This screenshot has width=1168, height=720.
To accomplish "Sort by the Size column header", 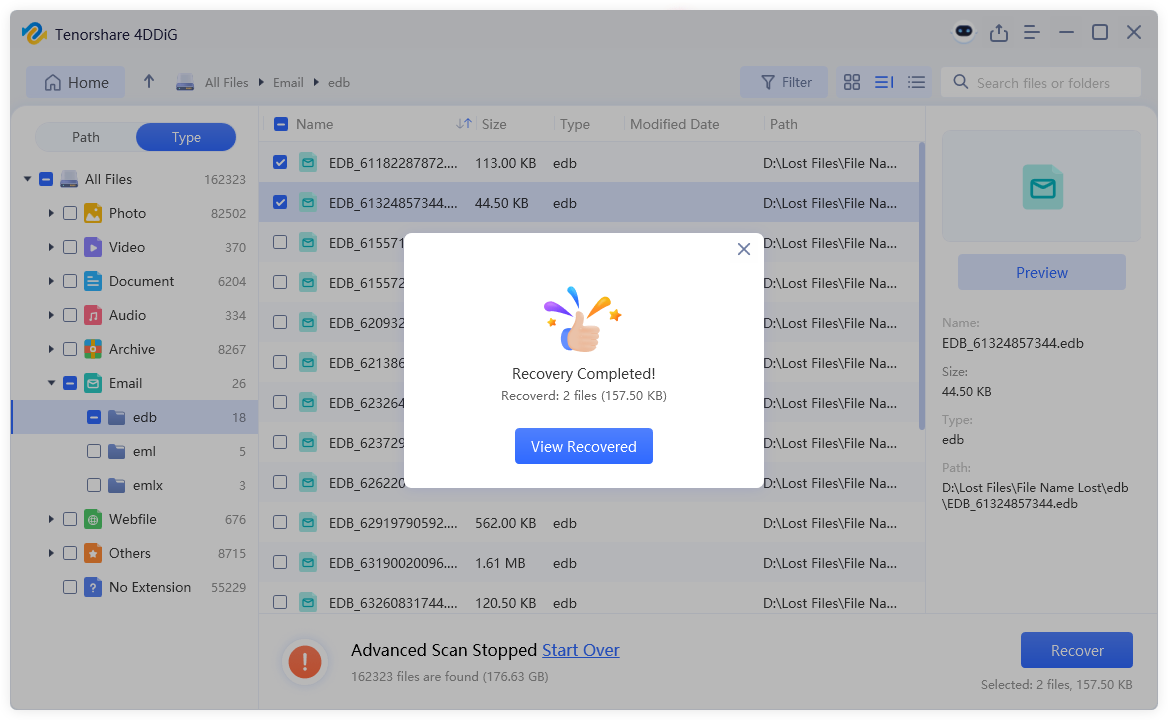I will [x=494, y=124].
